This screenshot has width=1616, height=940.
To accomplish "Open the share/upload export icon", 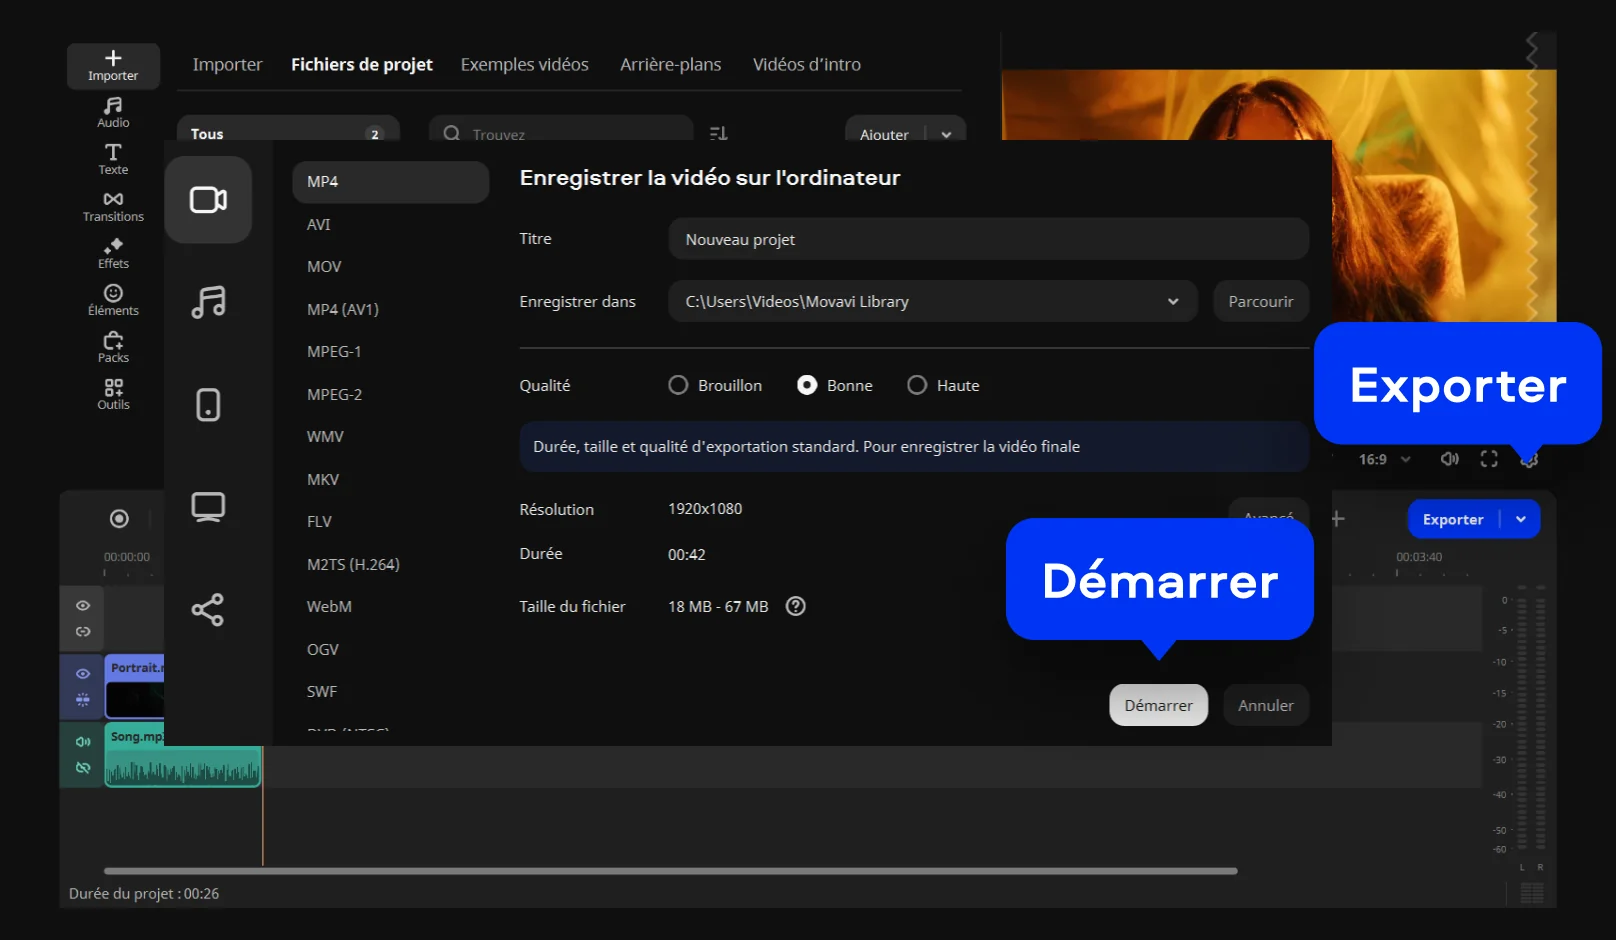I will click(208, 610).
